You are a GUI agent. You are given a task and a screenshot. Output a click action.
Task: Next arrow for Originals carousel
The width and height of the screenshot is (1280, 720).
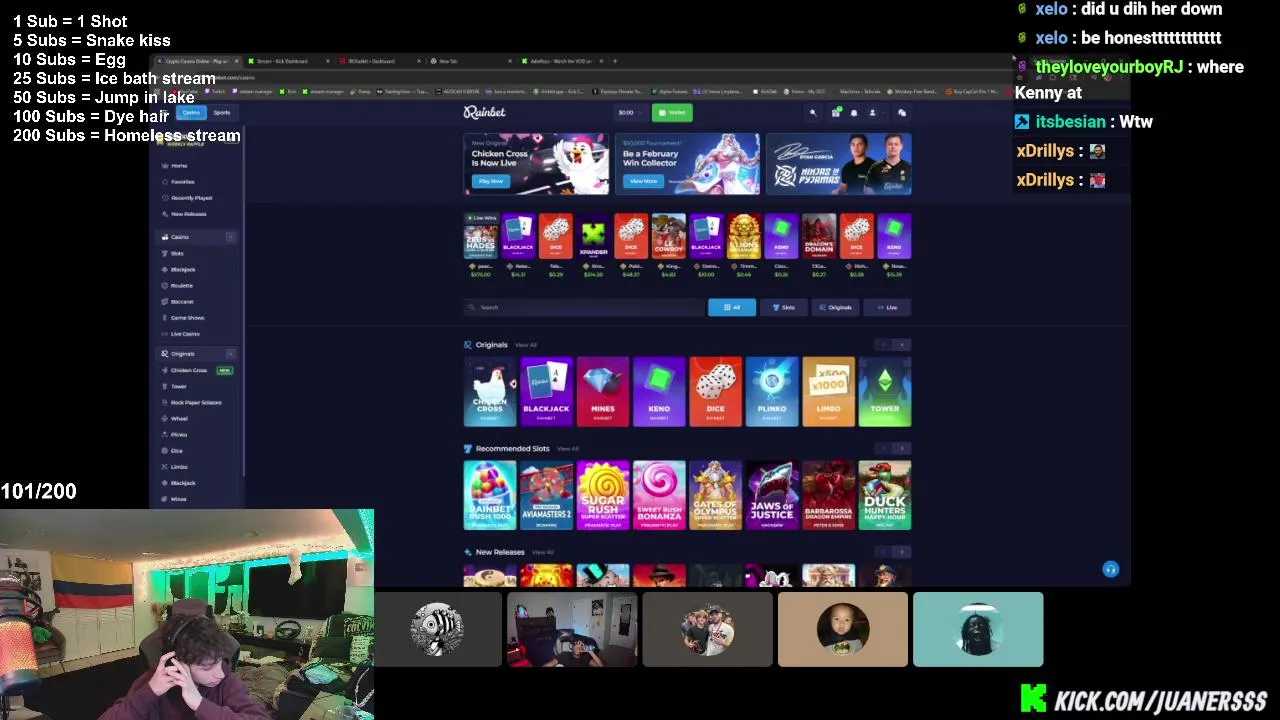coord(902,345)
